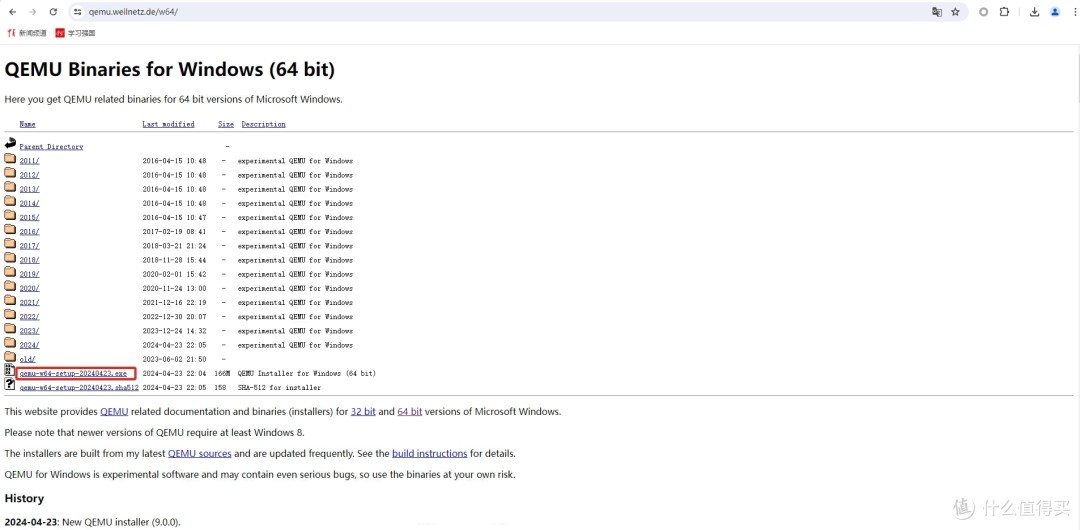
Task: Open the 2017/ folder link
Action: (x=29, y=246)
